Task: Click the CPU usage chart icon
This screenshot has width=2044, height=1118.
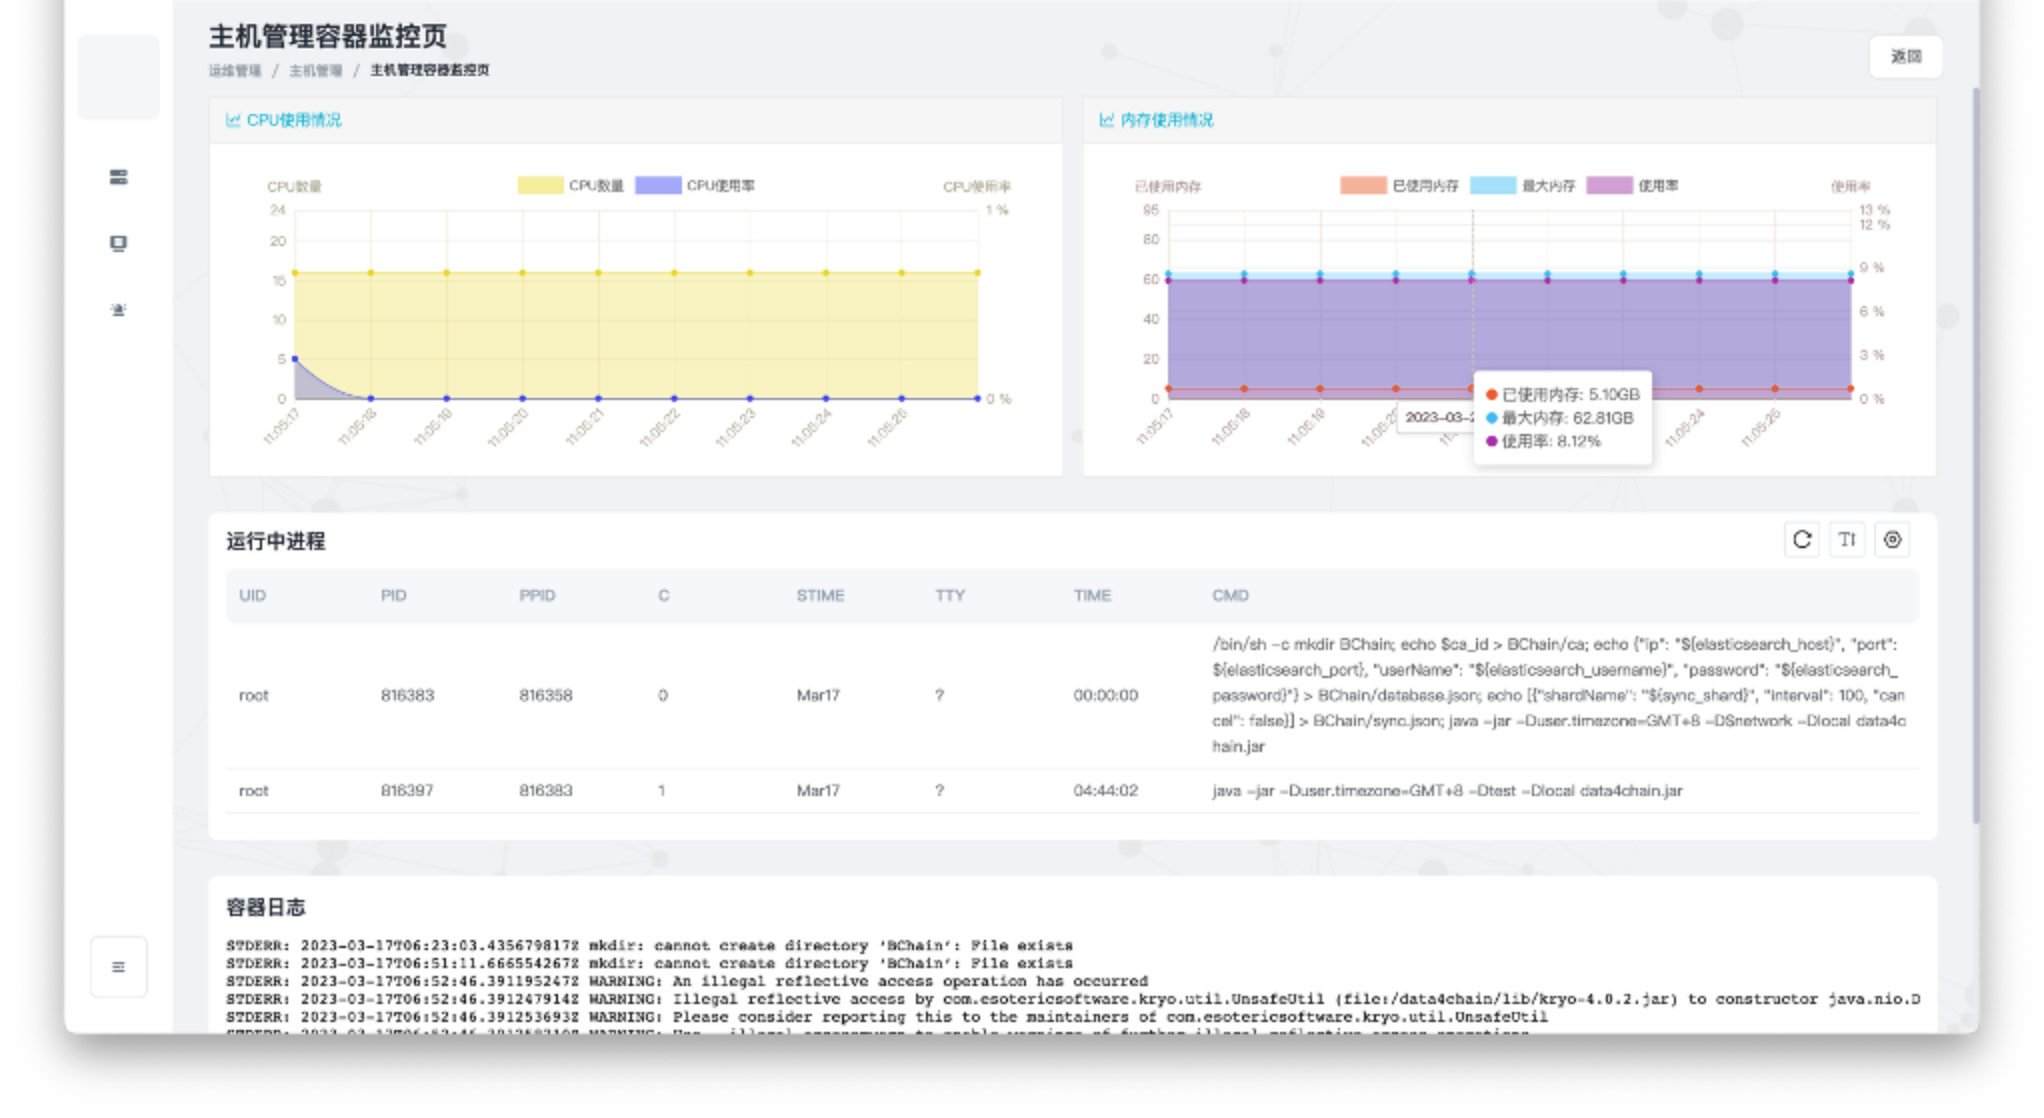Action: click(x=233, y=120)
